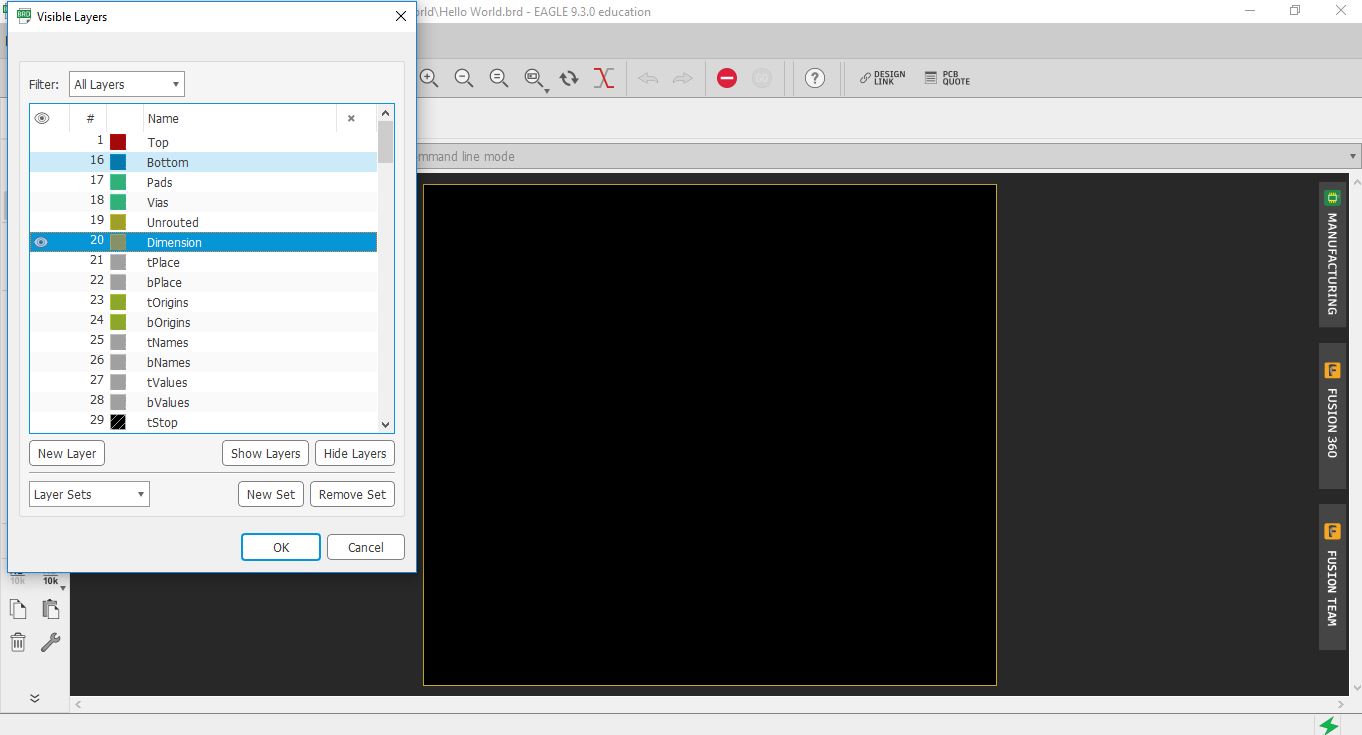This screenshot has height=735, width=1362.
Task: Click the red Top layer color swatch
Action: click(x=118, y=142)
